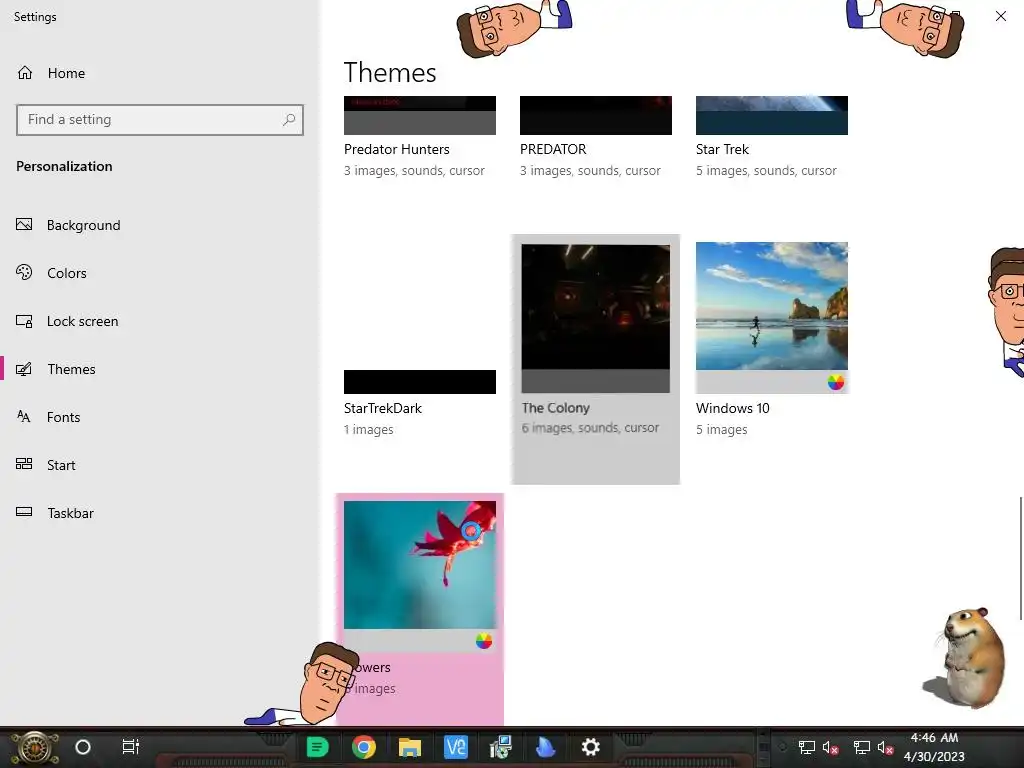Open the Start menu orb
Image resolution: width=1024 pixels, height=768 pixels.
tap(34, 748)
